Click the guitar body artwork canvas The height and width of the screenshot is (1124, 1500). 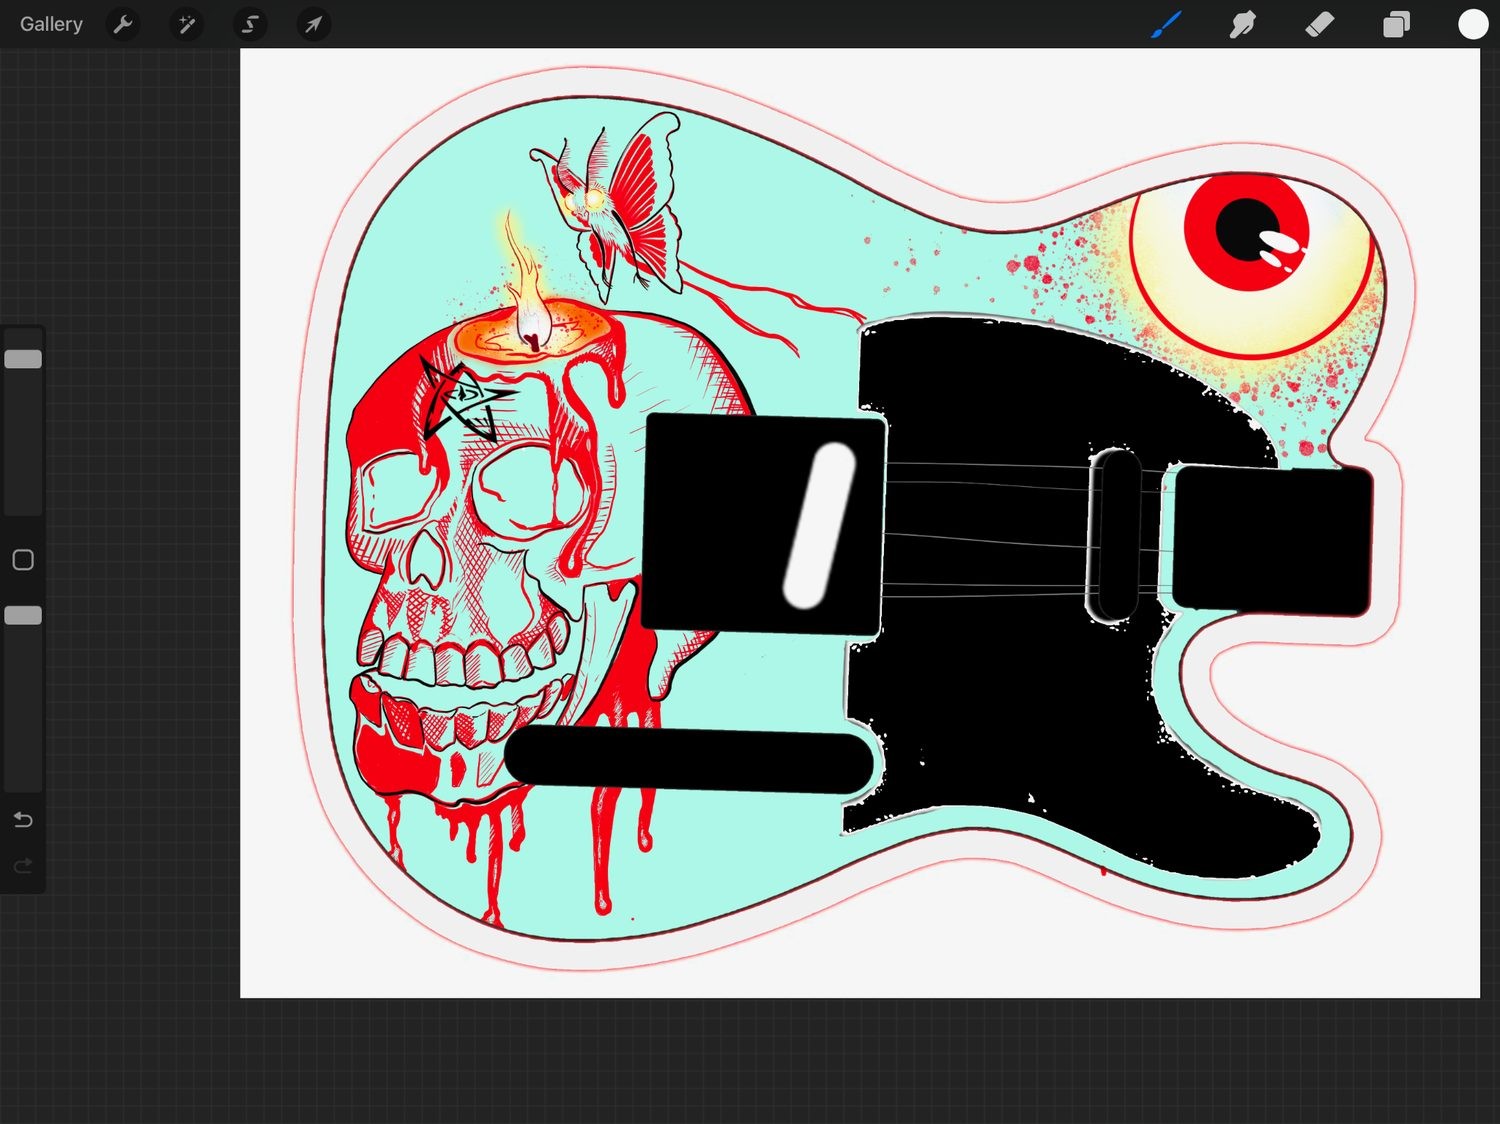(860, 523)
